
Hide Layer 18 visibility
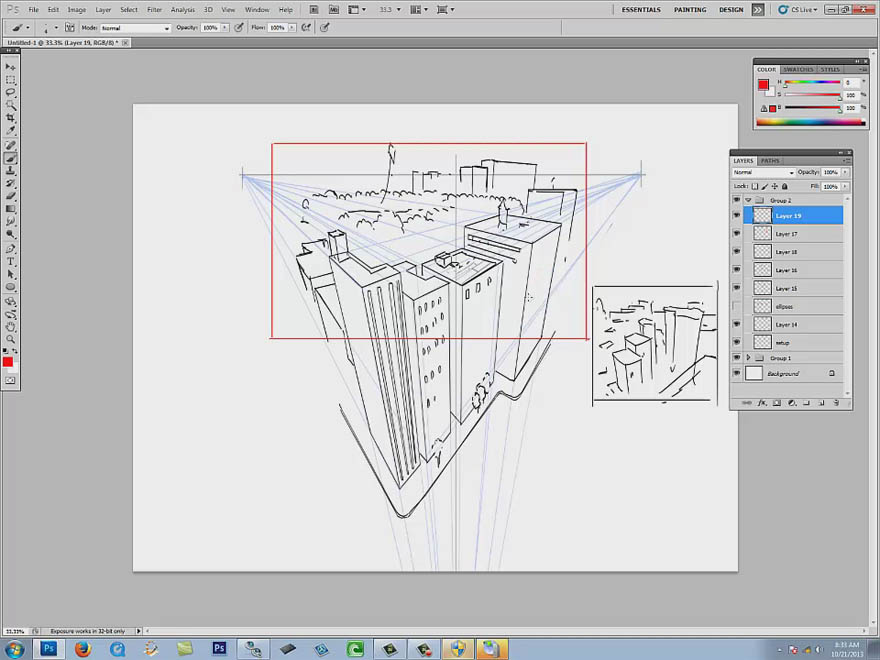[x=736, y=251]
